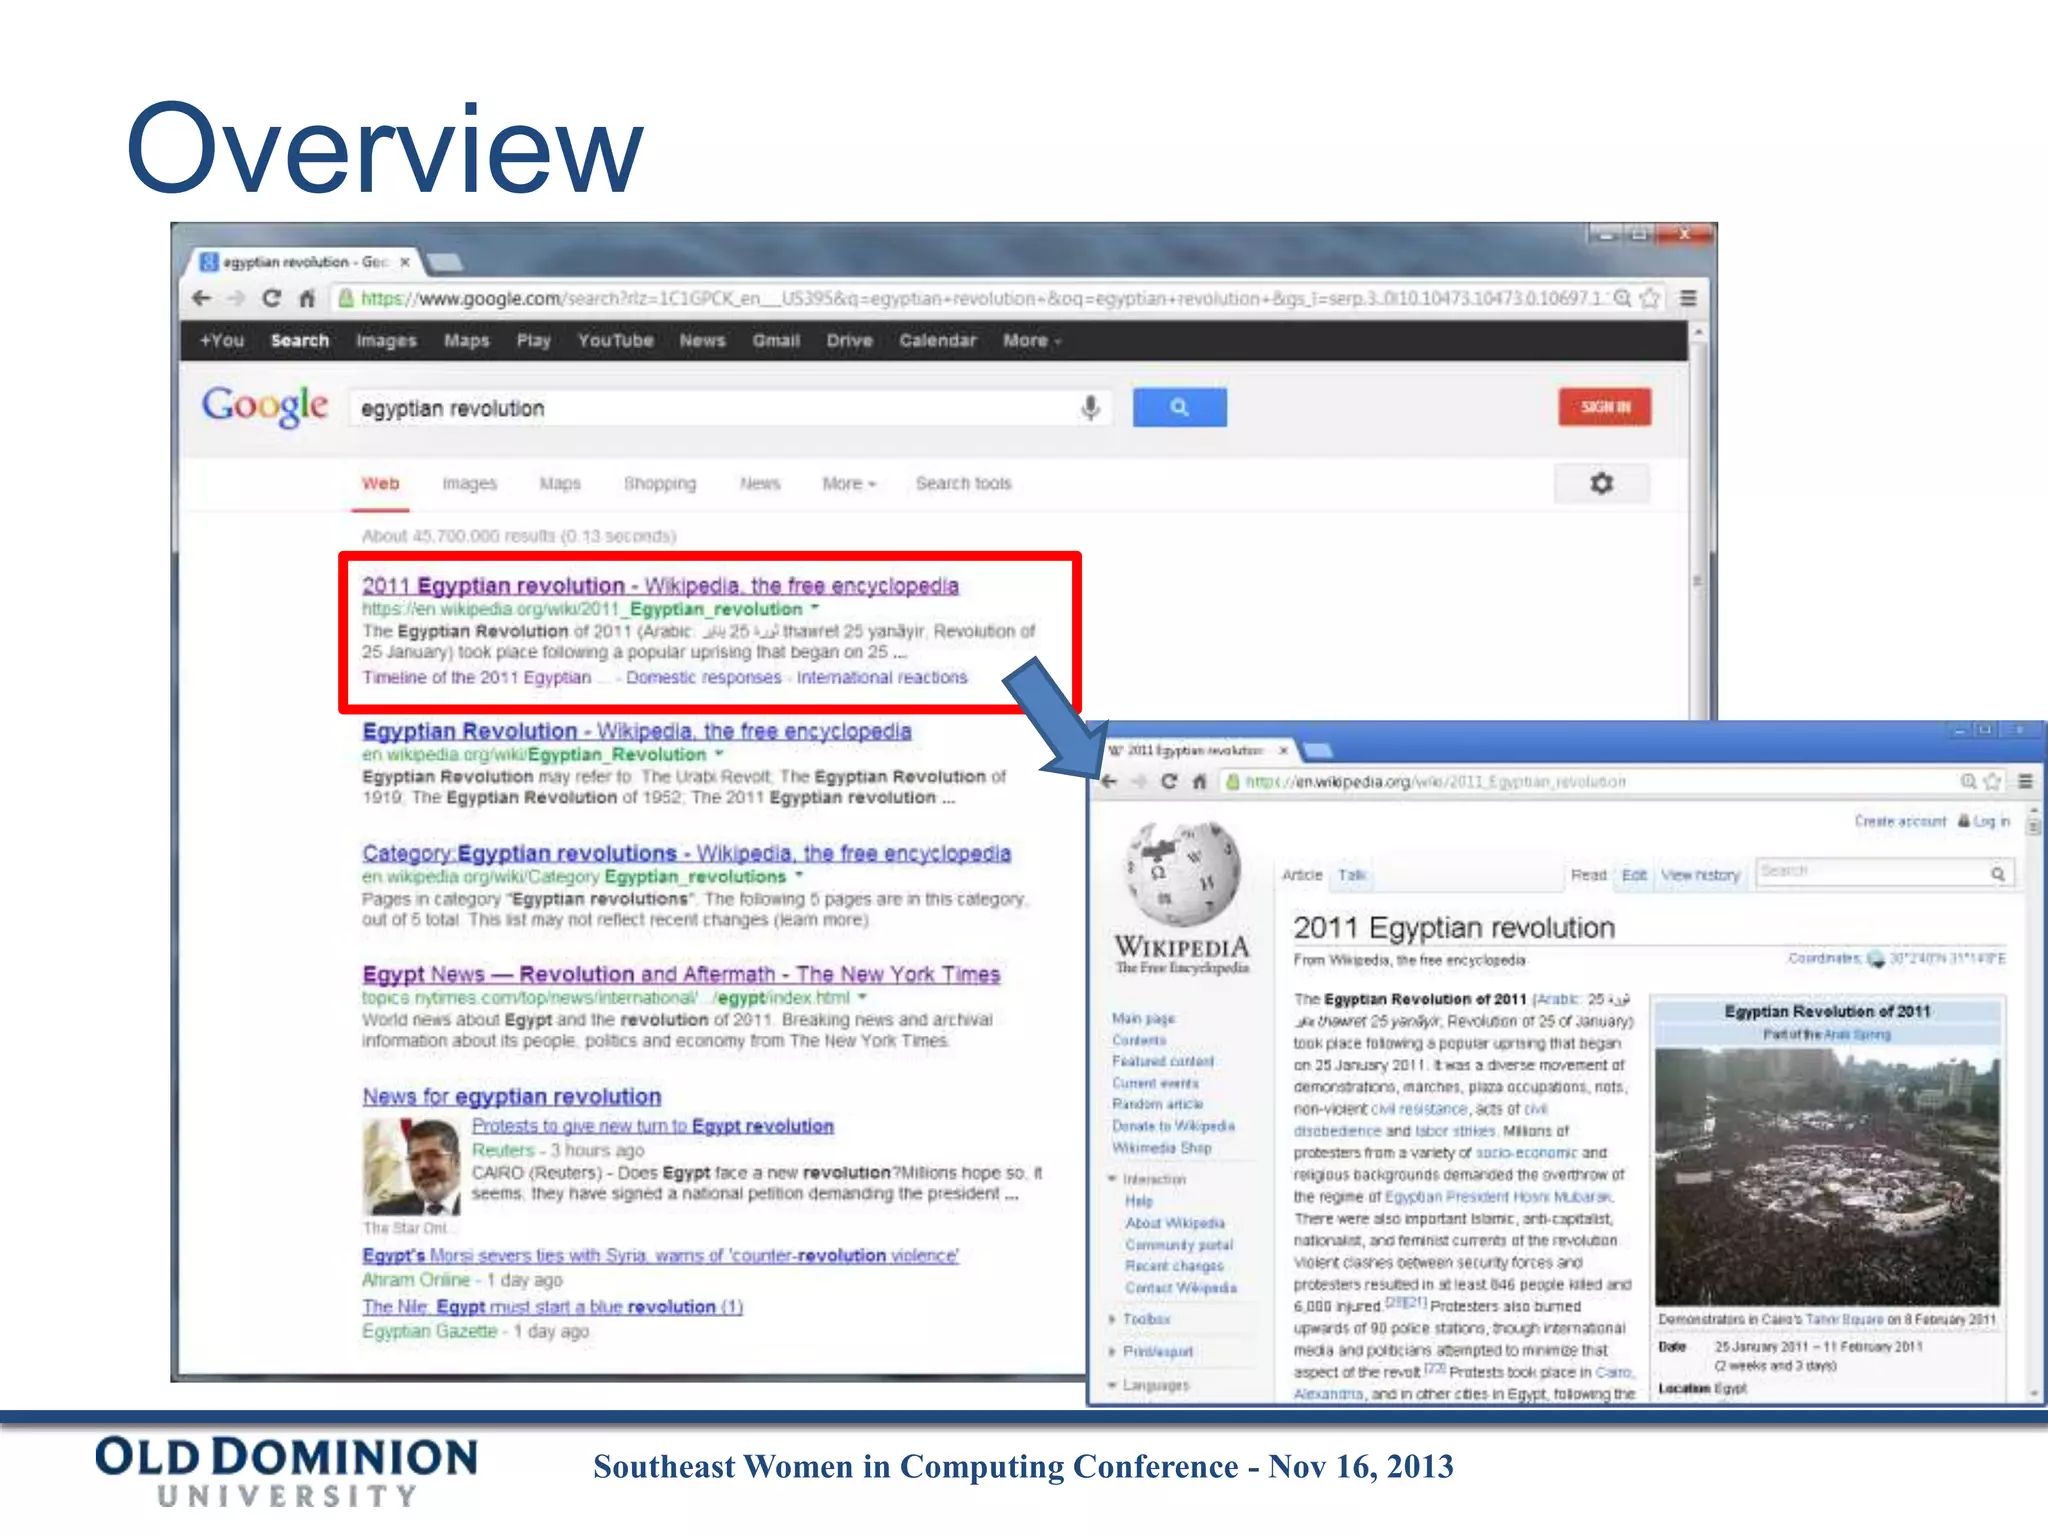
Task: Open Search tools on Google results
Action: tap(963, 484)
